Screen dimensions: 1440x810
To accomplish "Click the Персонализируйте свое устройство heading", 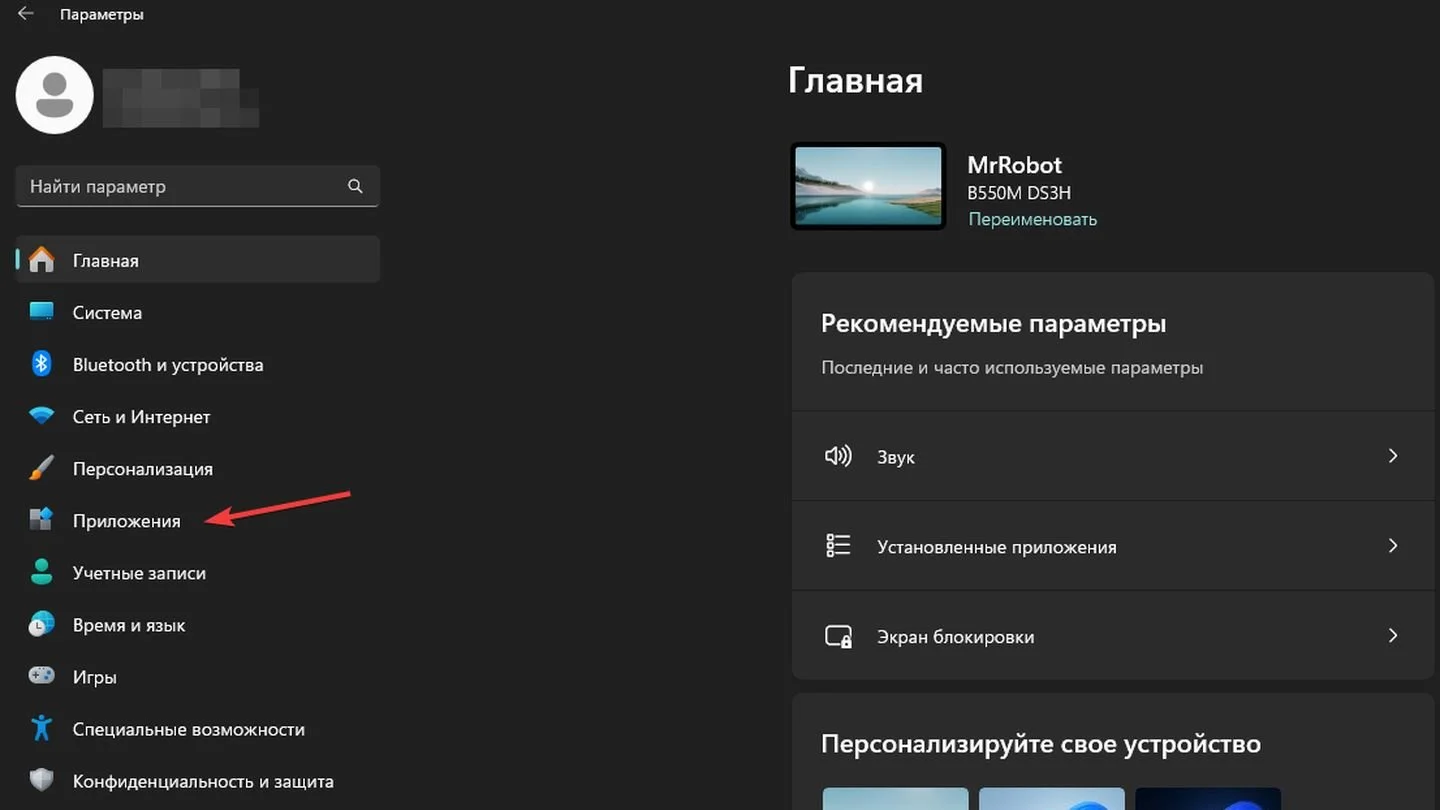I will pyautogui.click(x=1041, y=744).
